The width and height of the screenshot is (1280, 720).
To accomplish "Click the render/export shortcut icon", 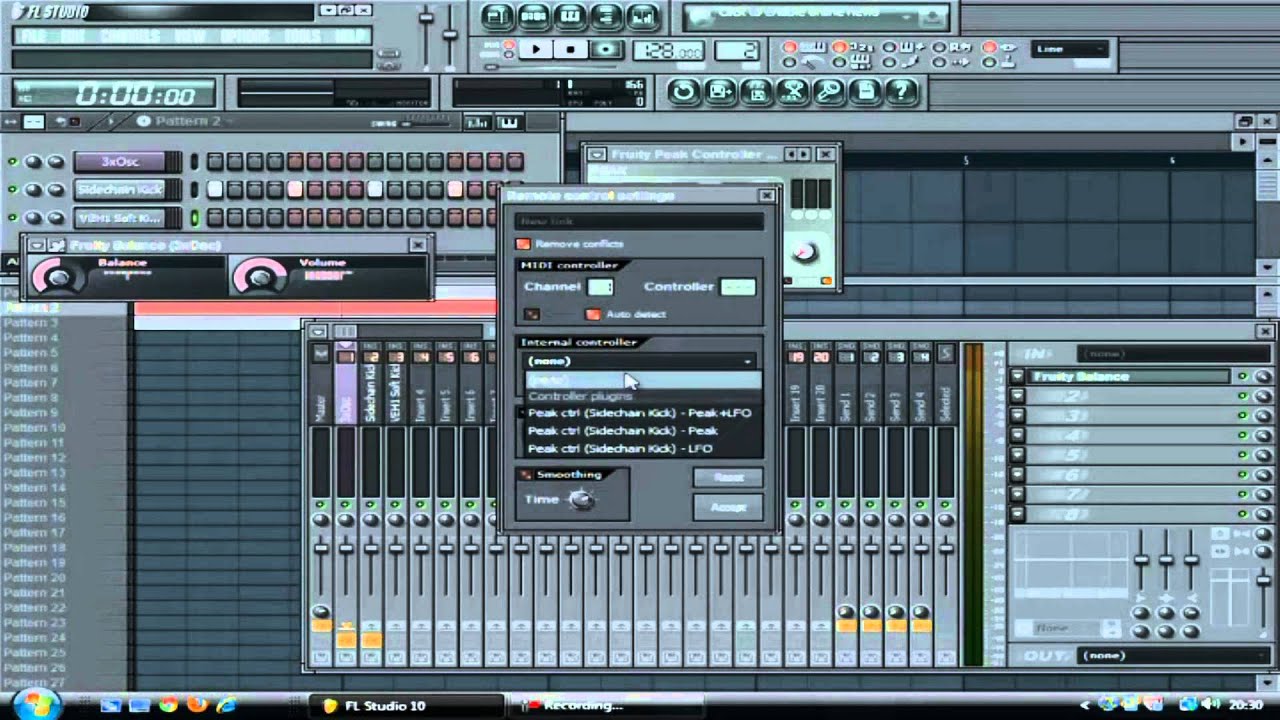I will pos(757,92).
